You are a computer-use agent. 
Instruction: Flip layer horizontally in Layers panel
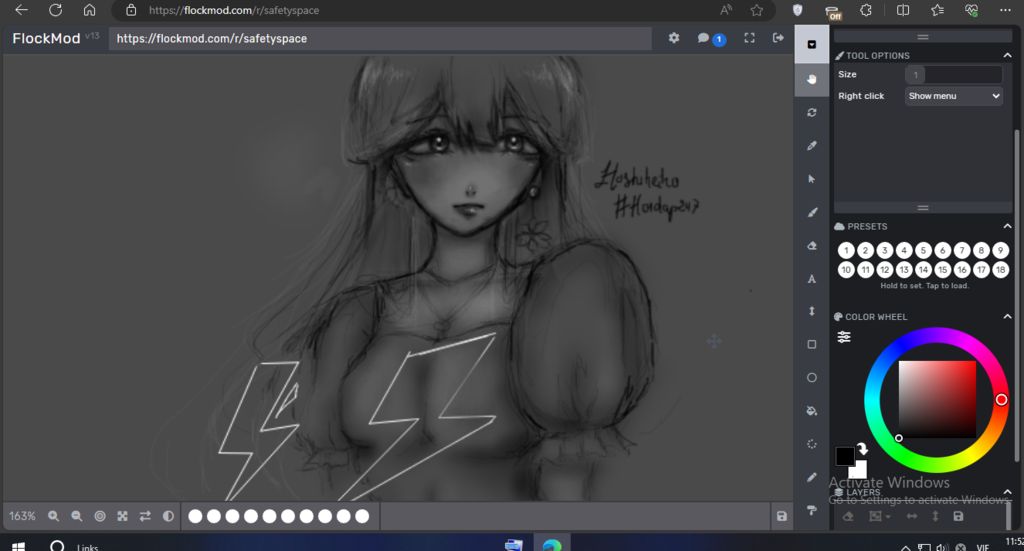point(912,516)
